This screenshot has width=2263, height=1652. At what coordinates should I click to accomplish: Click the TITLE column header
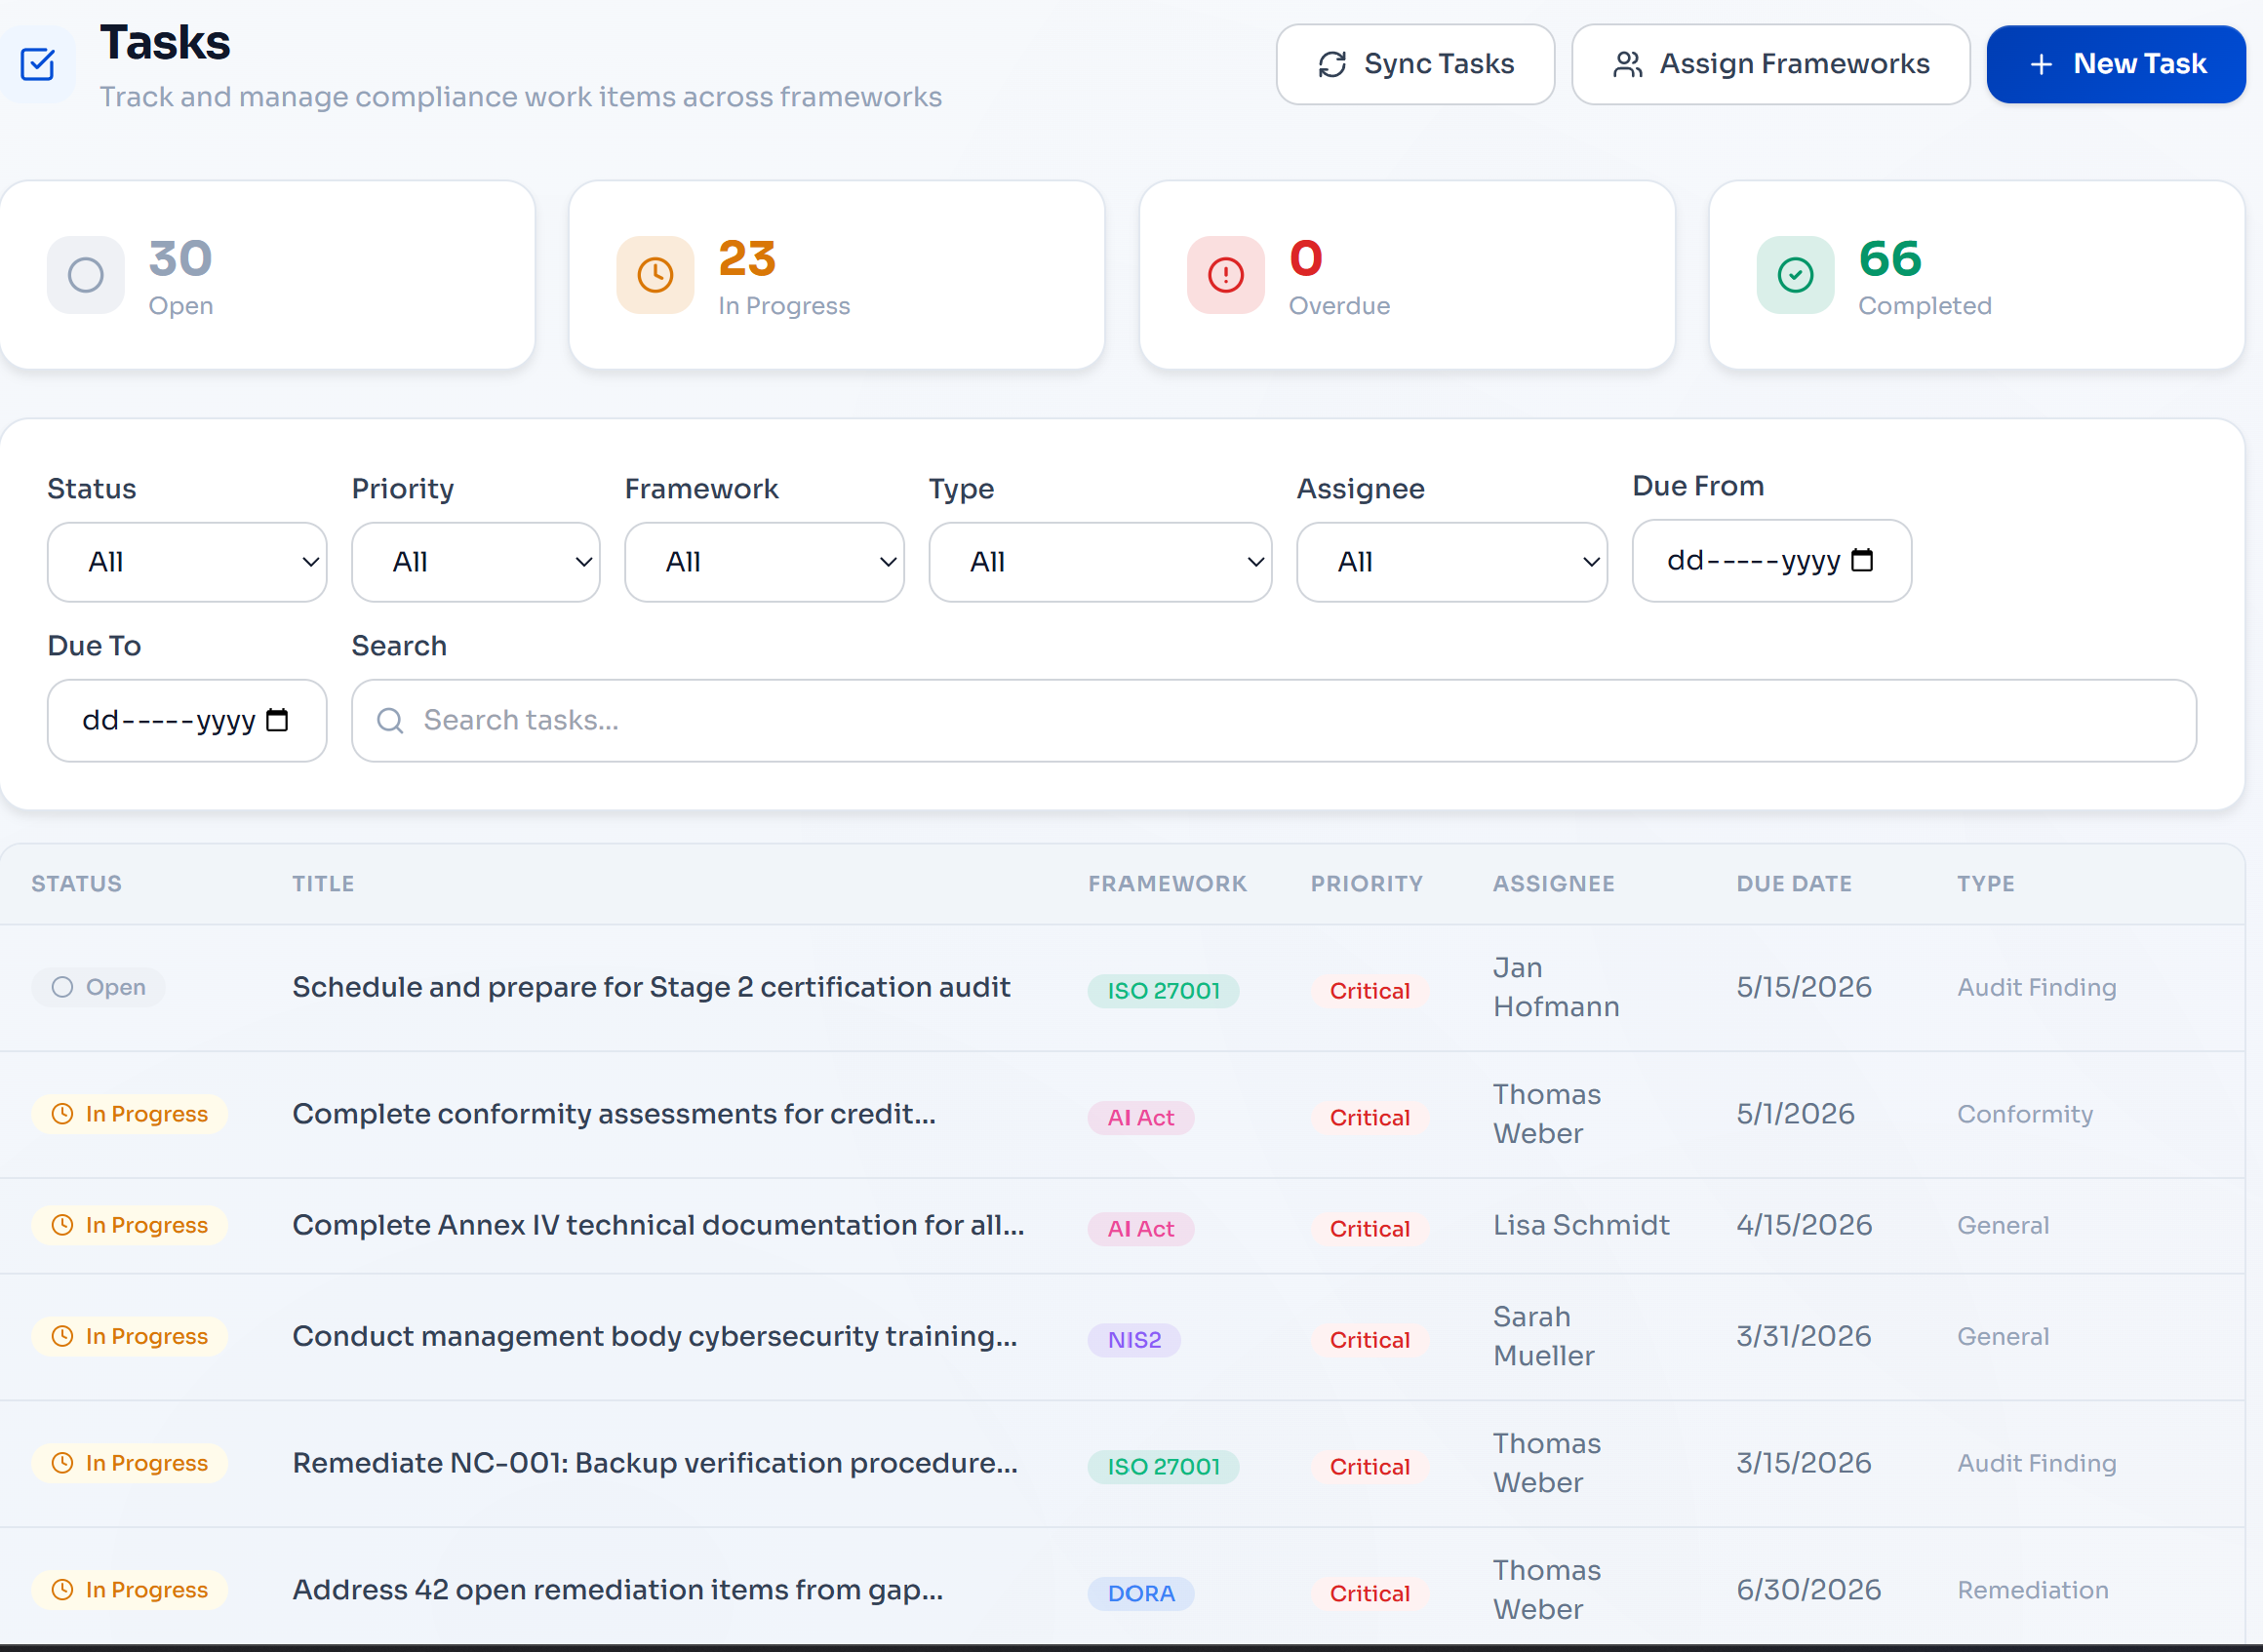point(322,883)
